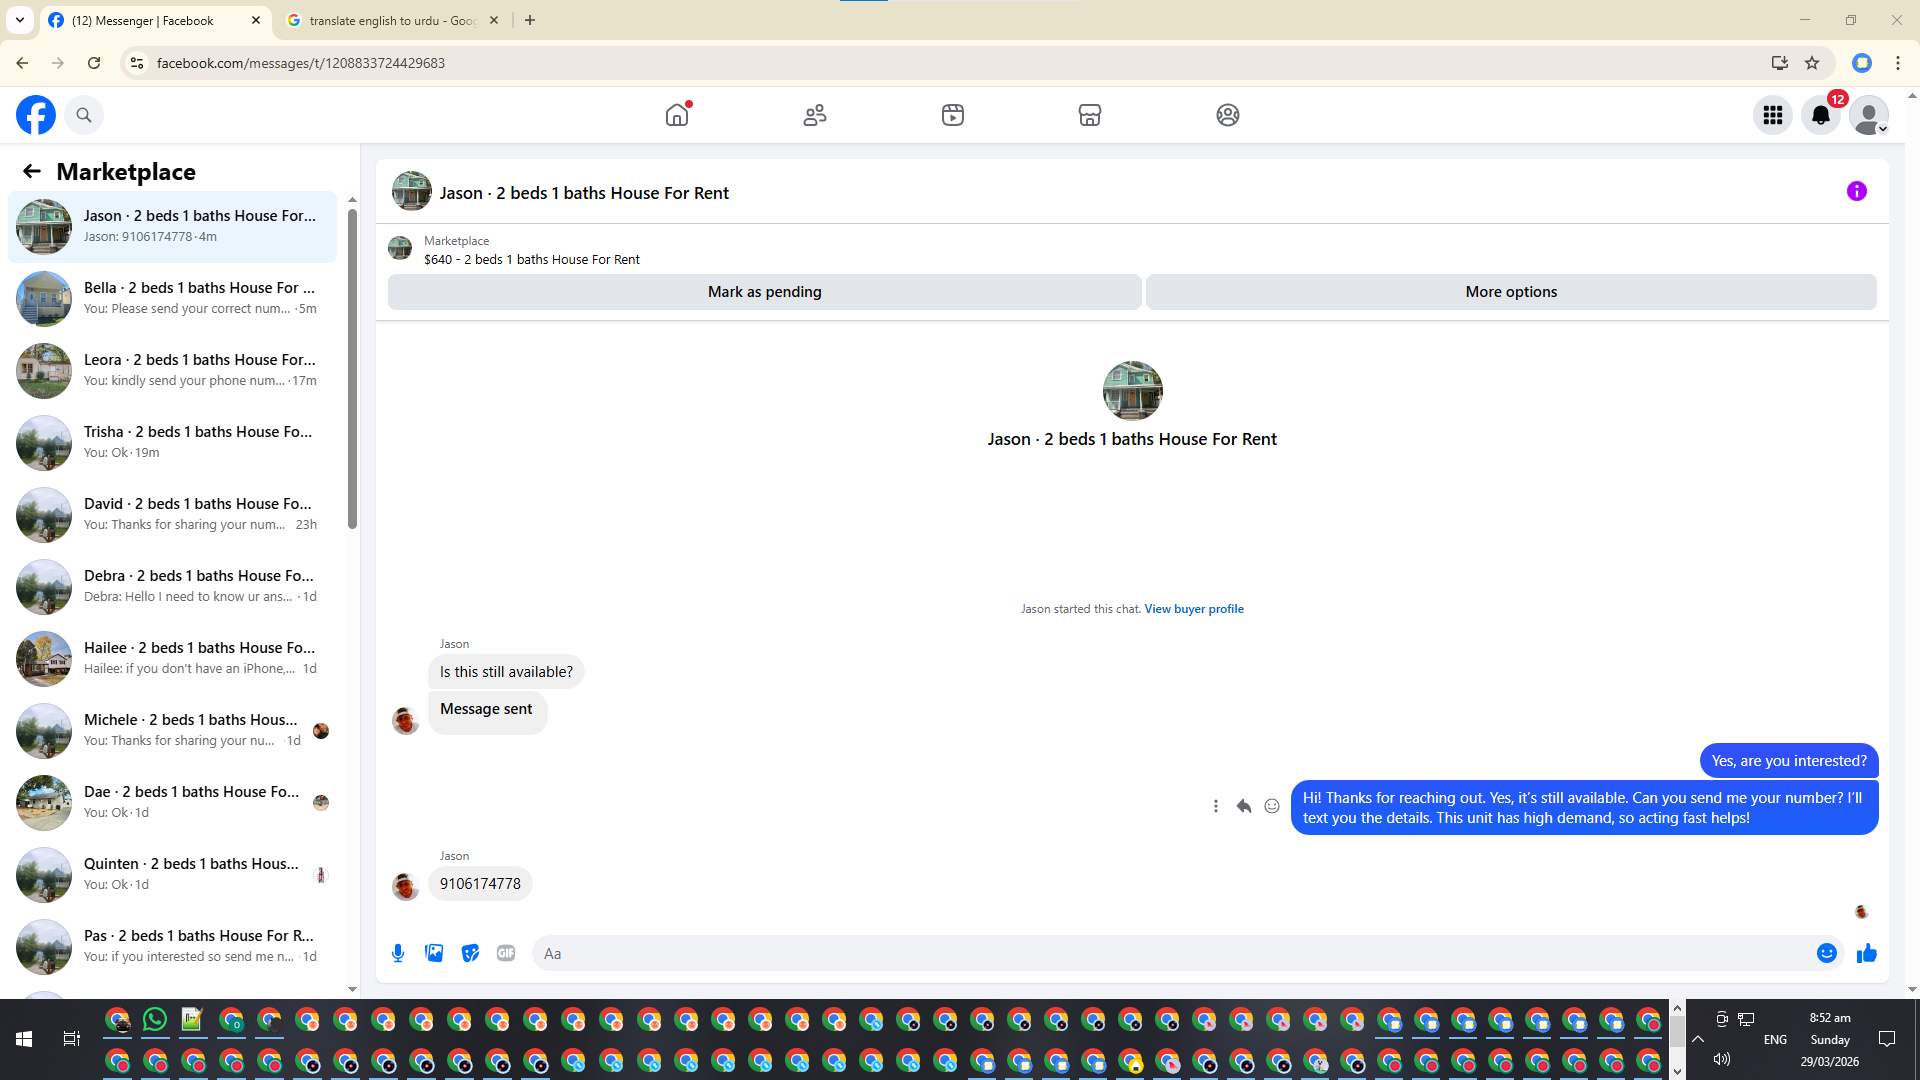Open Dae's conversation in the chat list
This screenshot has height=1080, width=1920.
point(173,802)
